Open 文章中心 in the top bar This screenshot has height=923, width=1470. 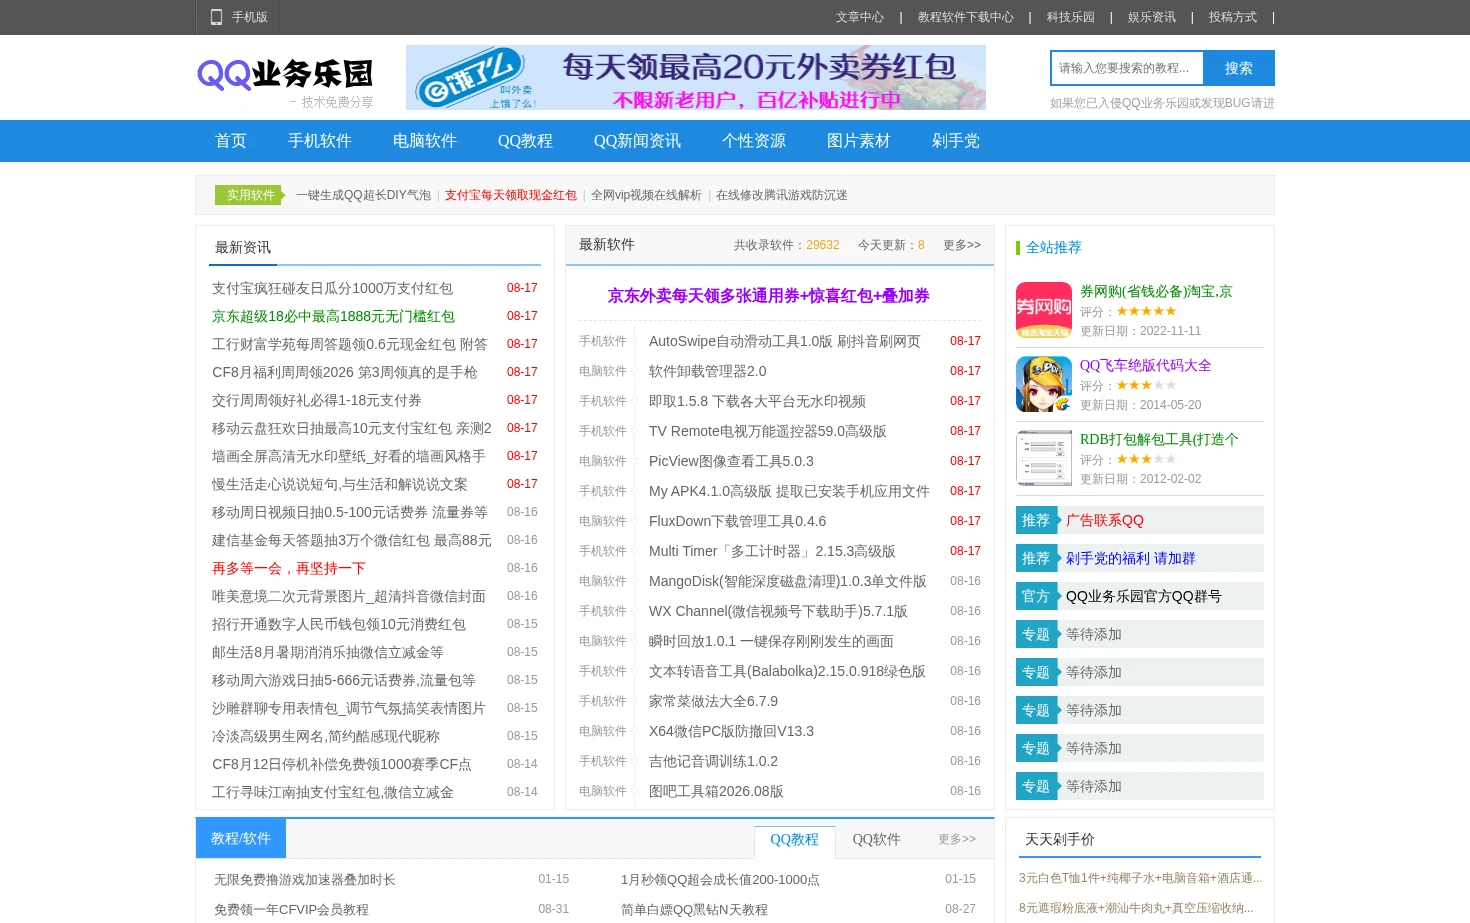(x=860, y=17)
